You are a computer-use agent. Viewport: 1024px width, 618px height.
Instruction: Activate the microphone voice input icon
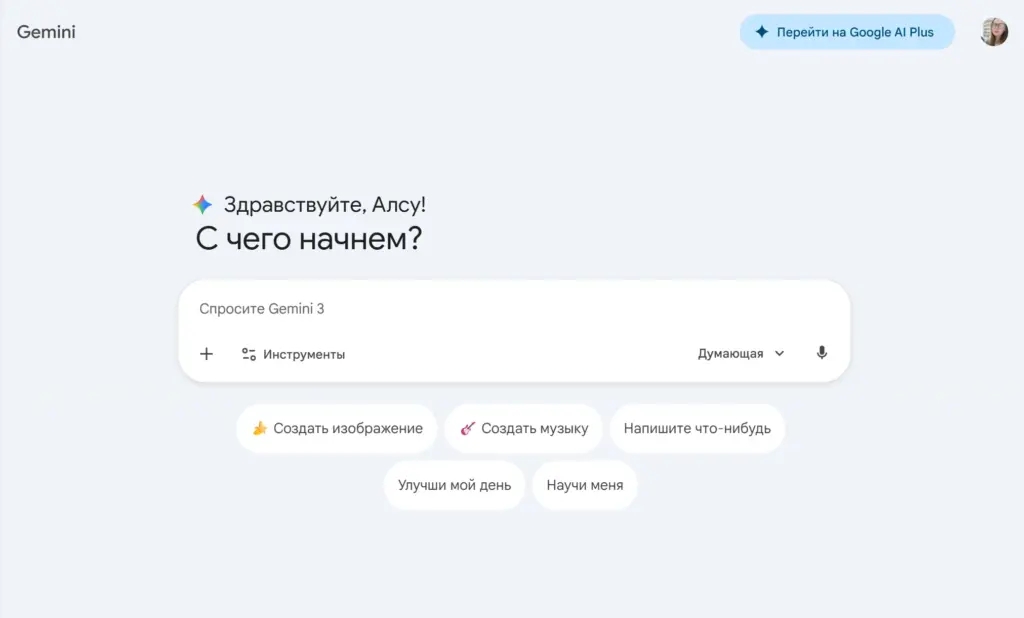821,353
